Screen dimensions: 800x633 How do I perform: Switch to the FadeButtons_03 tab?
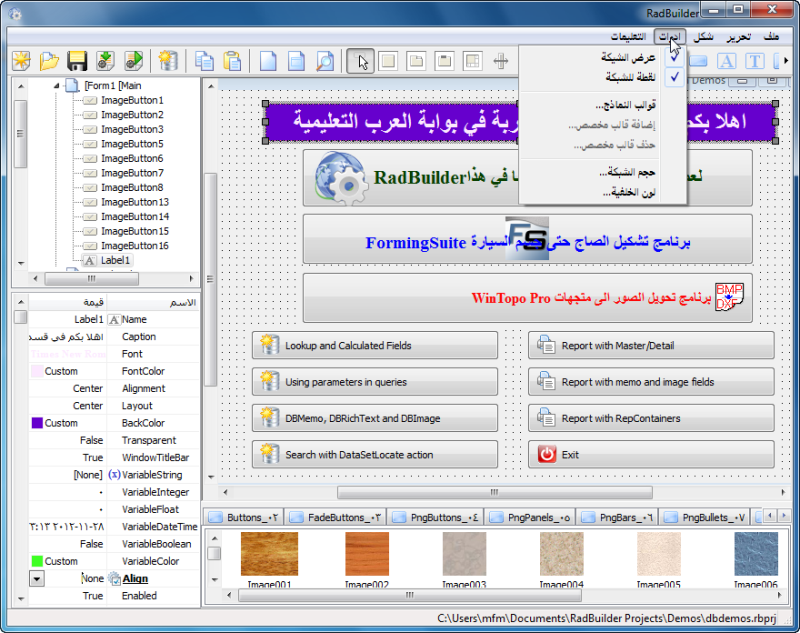click(x=336, y=517)
